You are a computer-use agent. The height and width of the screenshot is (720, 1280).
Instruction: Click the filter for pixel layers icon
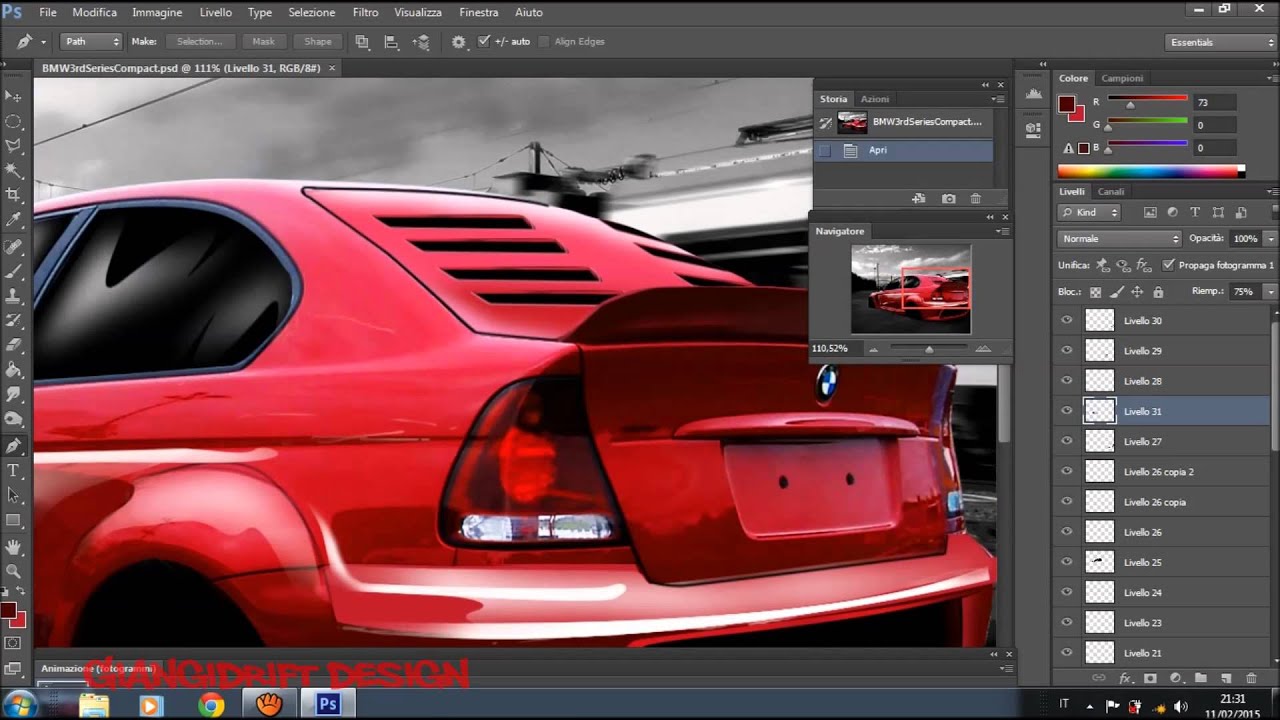pos(1150,212)
